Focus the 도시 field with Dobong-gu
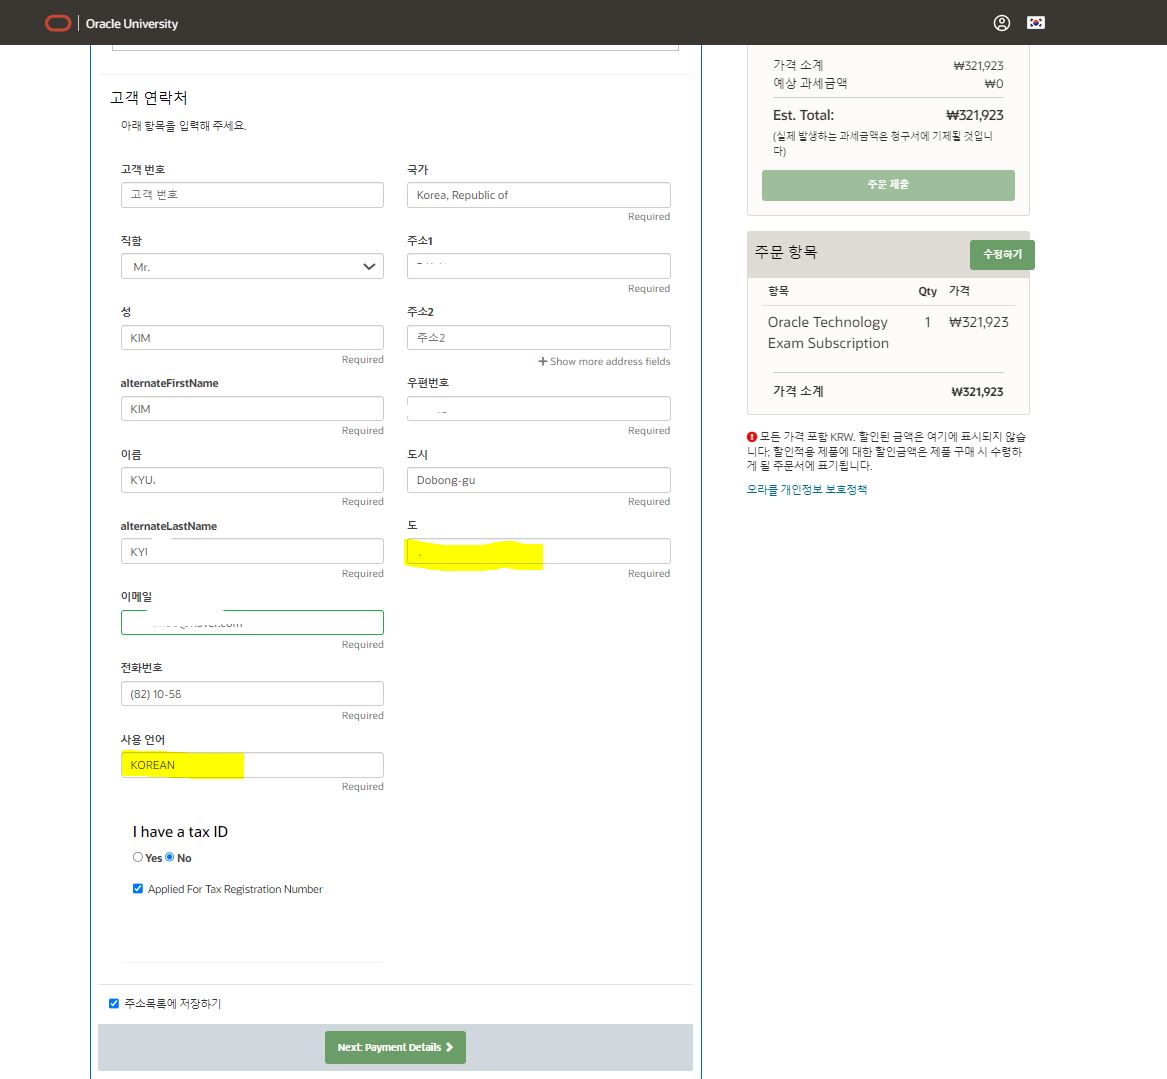Image resolution: width=1167 pixels, height=1079 pixels. [x=539, y=480]
